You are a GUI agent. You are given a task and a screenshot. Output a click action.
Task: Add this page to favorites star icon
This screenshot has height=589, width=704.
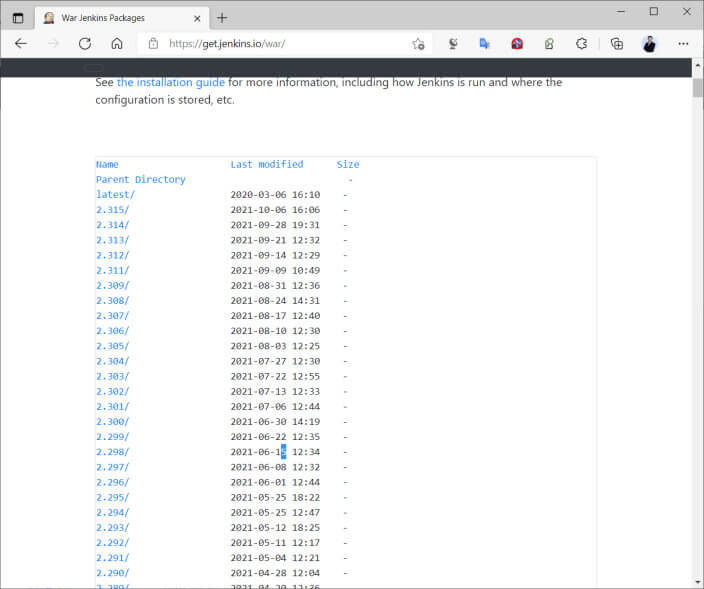click(418, 44)
